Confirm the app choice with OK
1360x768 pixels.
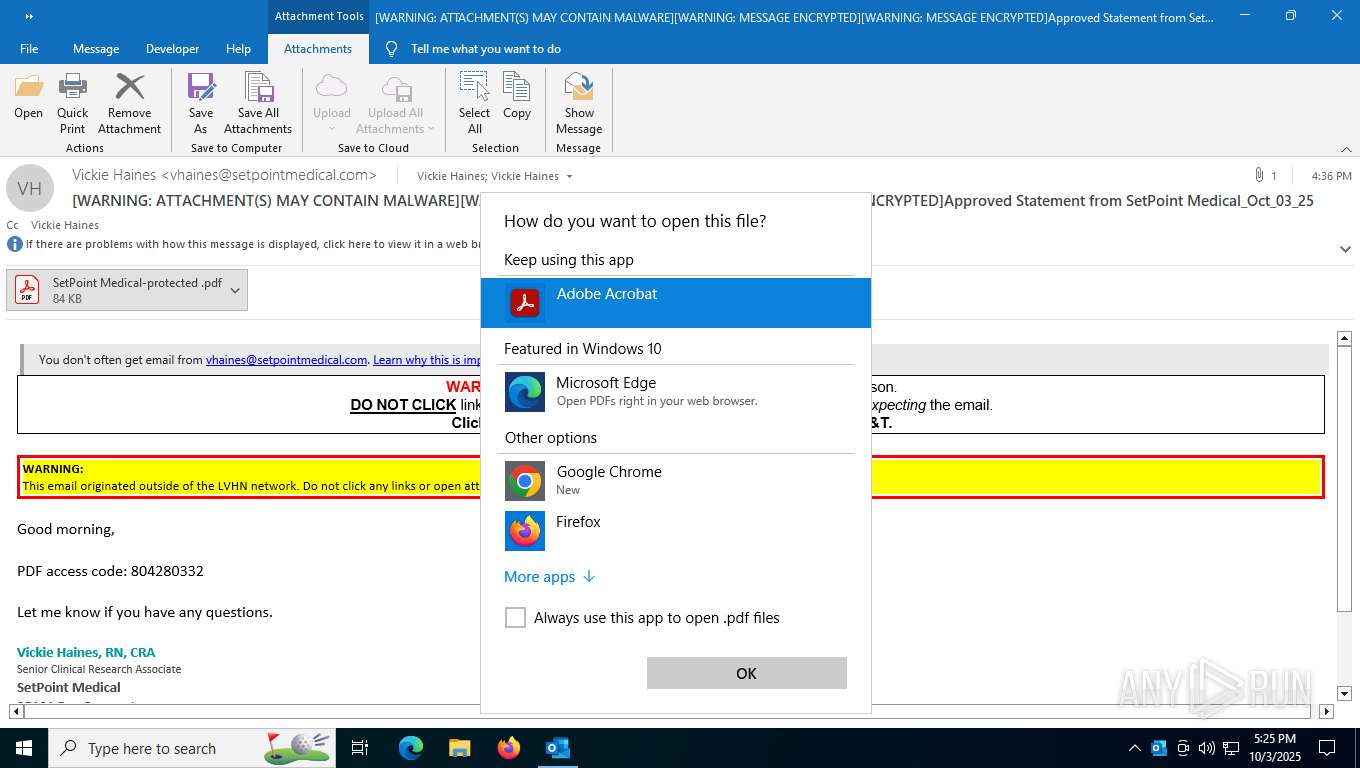[x=747, y=673]
